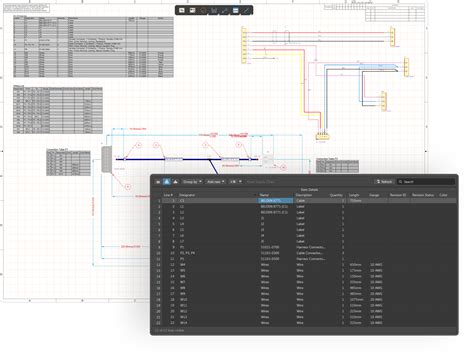This screenshot has height=361, width=474.
Task: Click the blue table icon in the floating toolbar
Action: pyautogui.click(x=235, y=10)
